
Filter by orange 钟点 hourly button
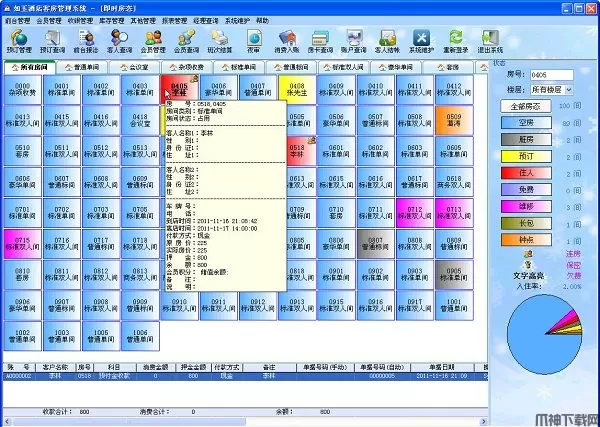coord(526,240)
